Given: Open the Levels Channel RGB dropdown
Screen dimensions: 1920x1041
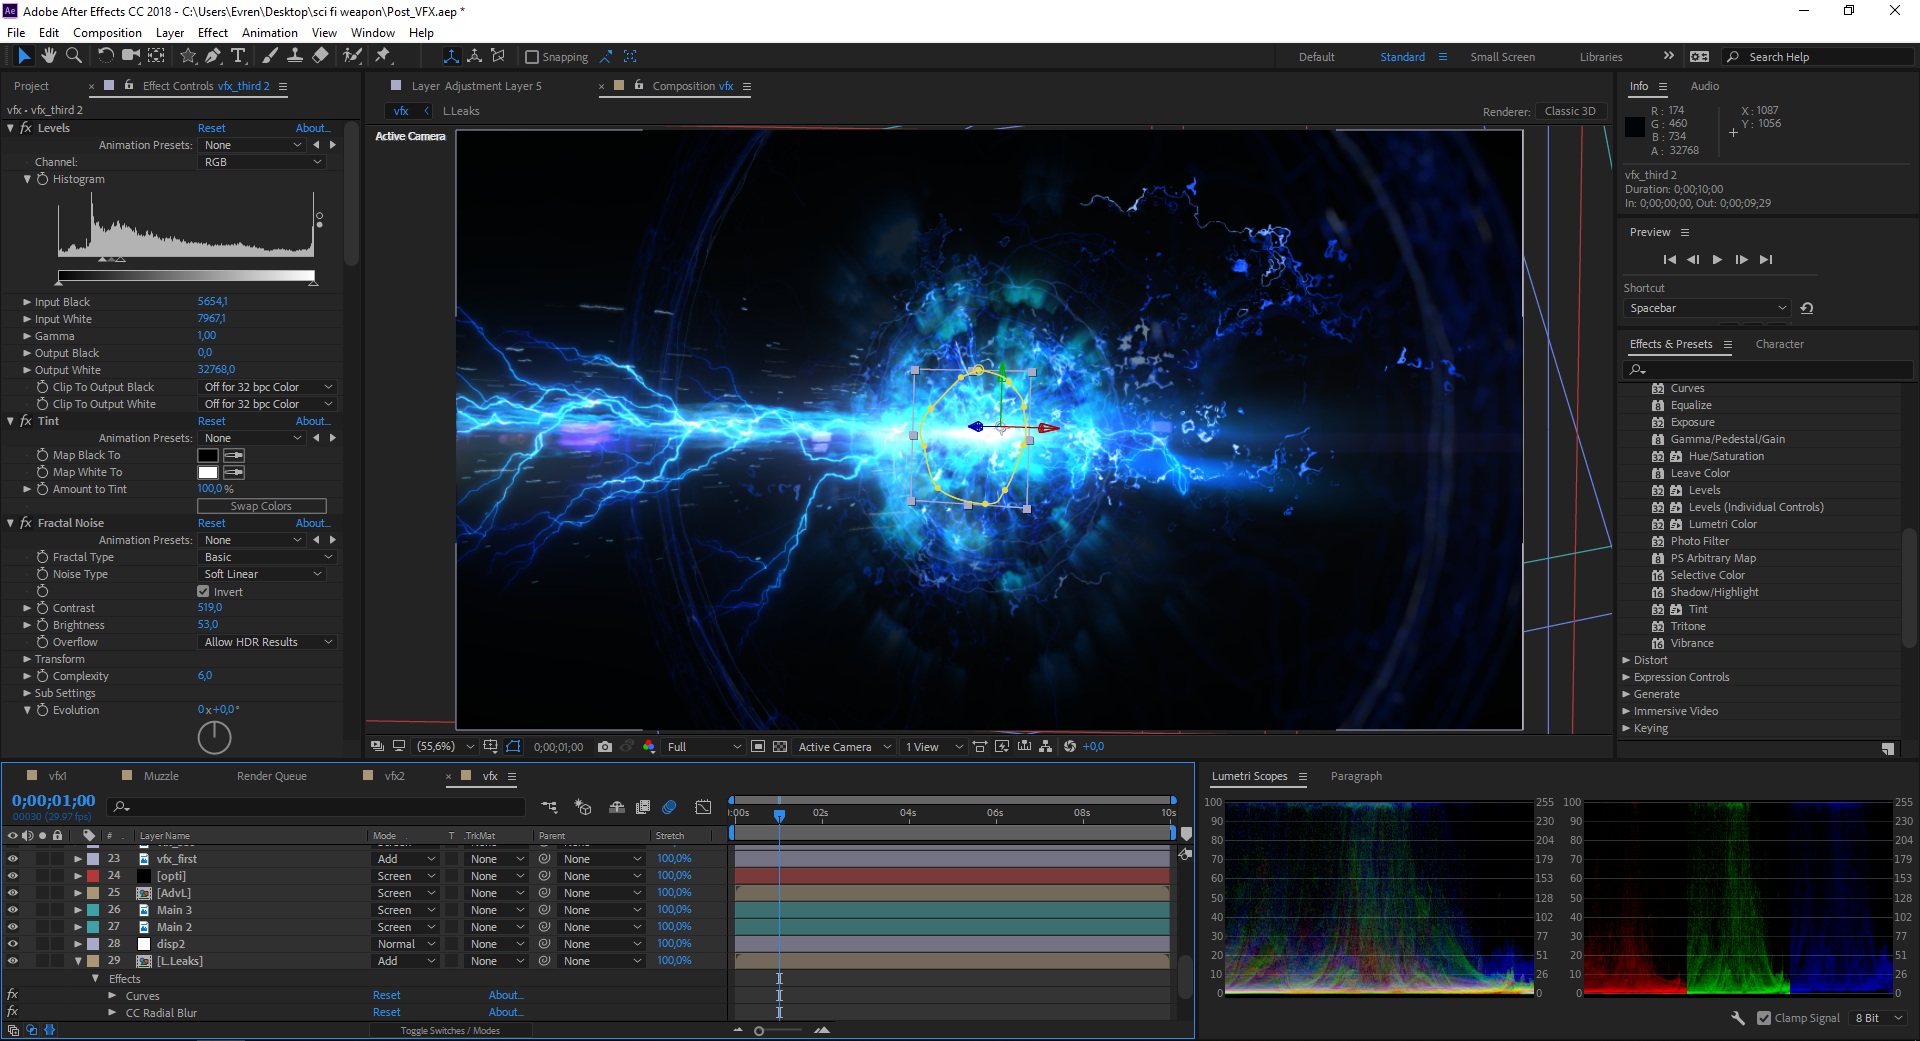Looking at the screenshot, I should tap(262, 162).
